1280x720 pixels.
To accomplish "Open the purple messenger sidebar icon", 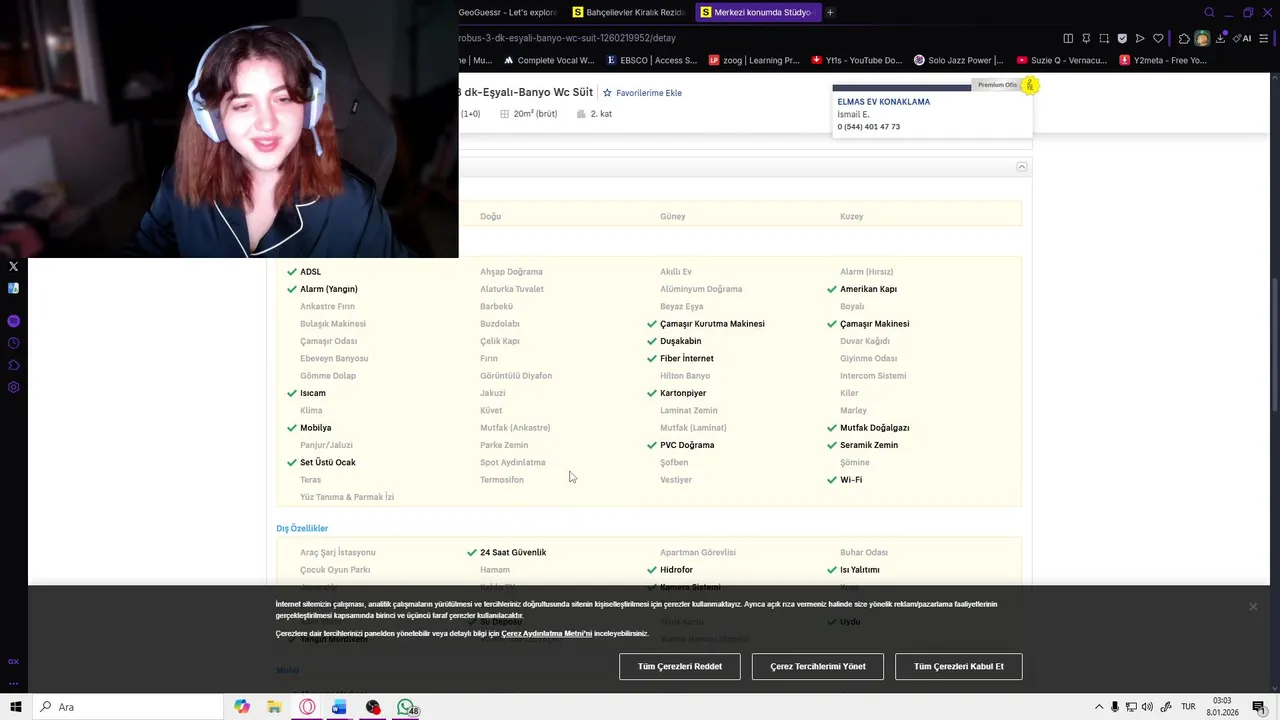I will click(x=13, y=321).
